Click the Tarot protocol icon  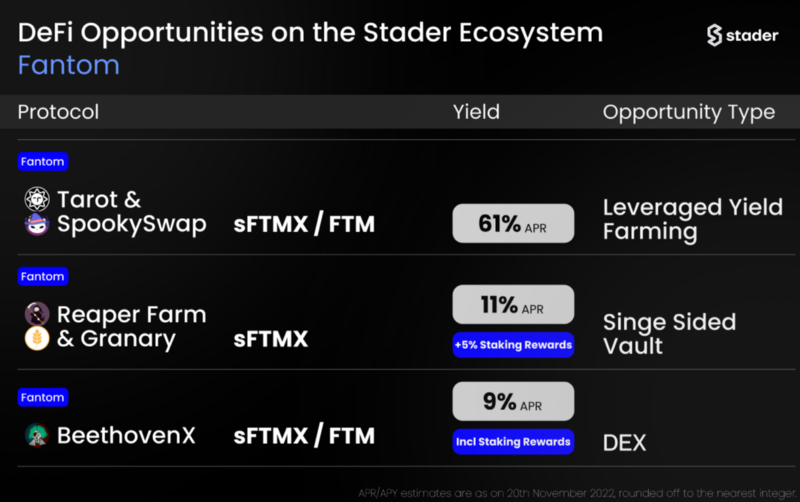click(37, 199)
